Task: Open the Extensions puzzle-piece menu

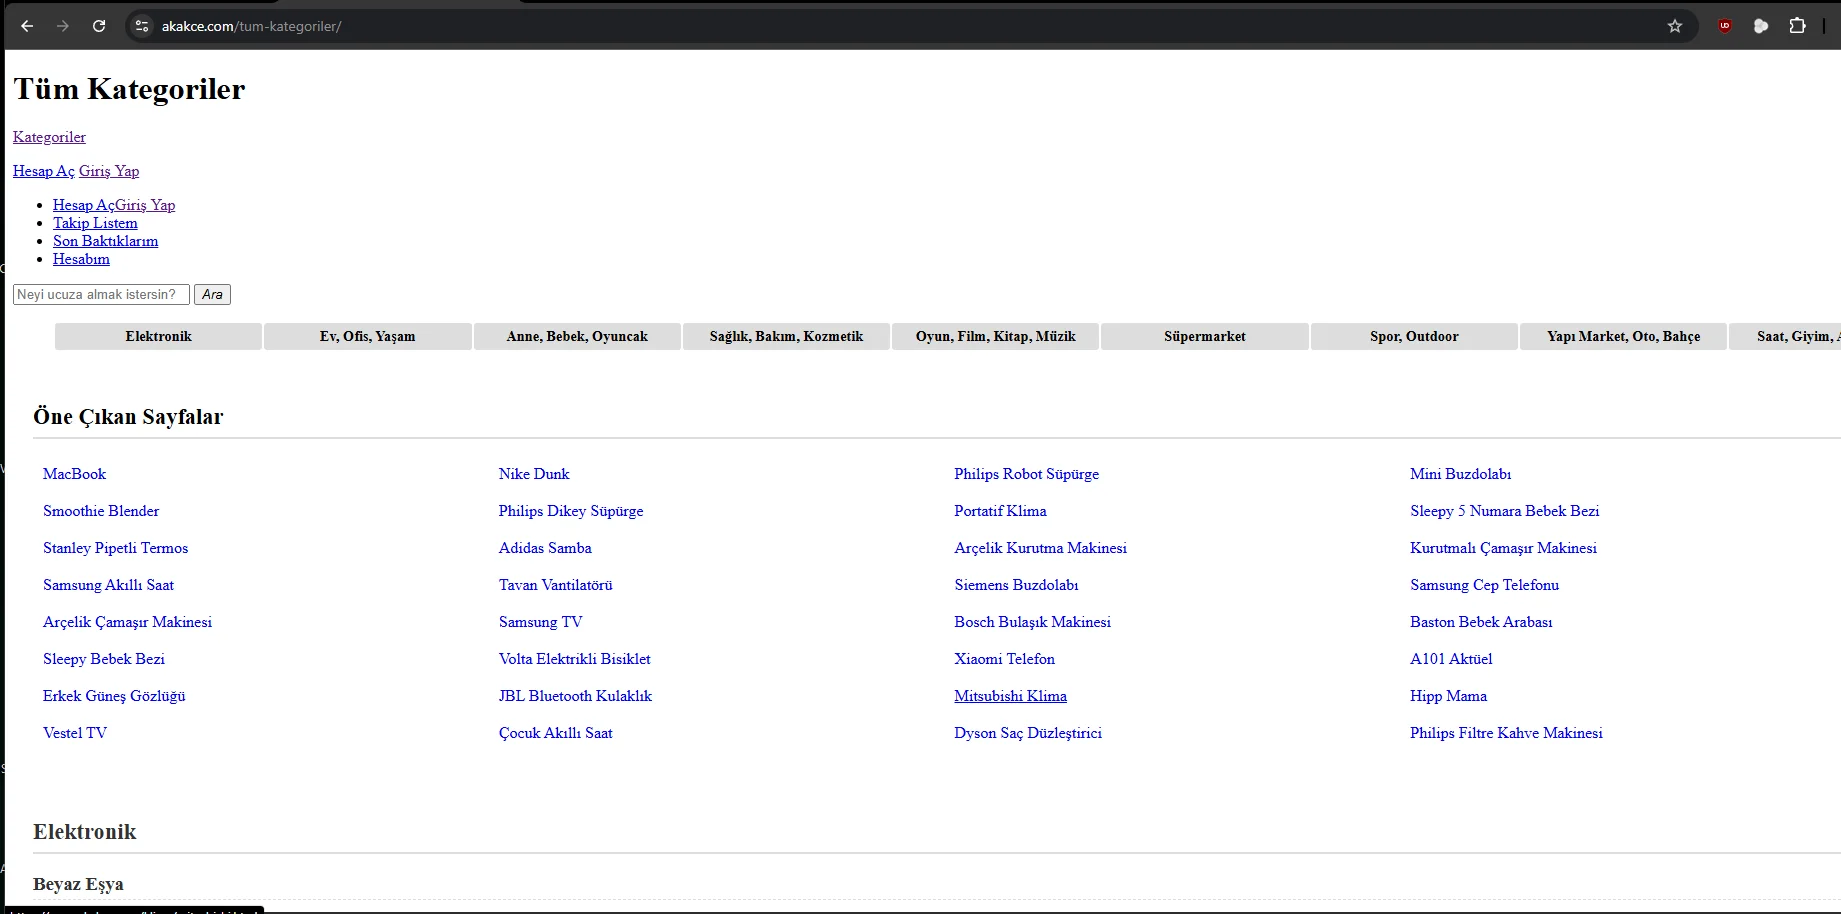Action: pos(1797,26)
